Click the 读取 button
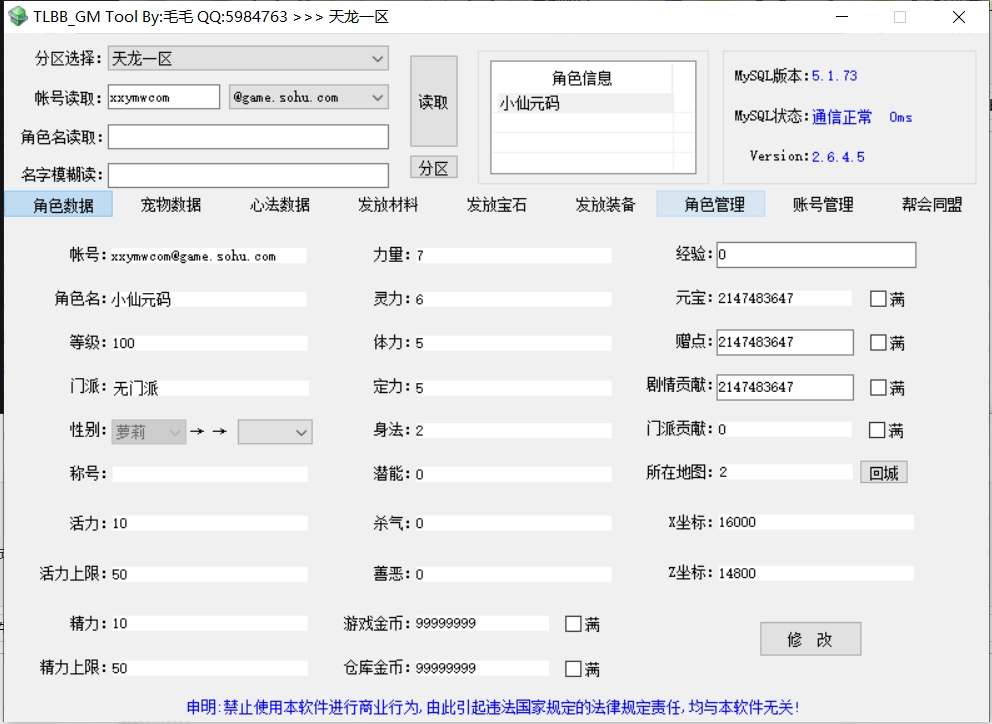The height and width of the screenshot is (724, 992). (433, 101)
